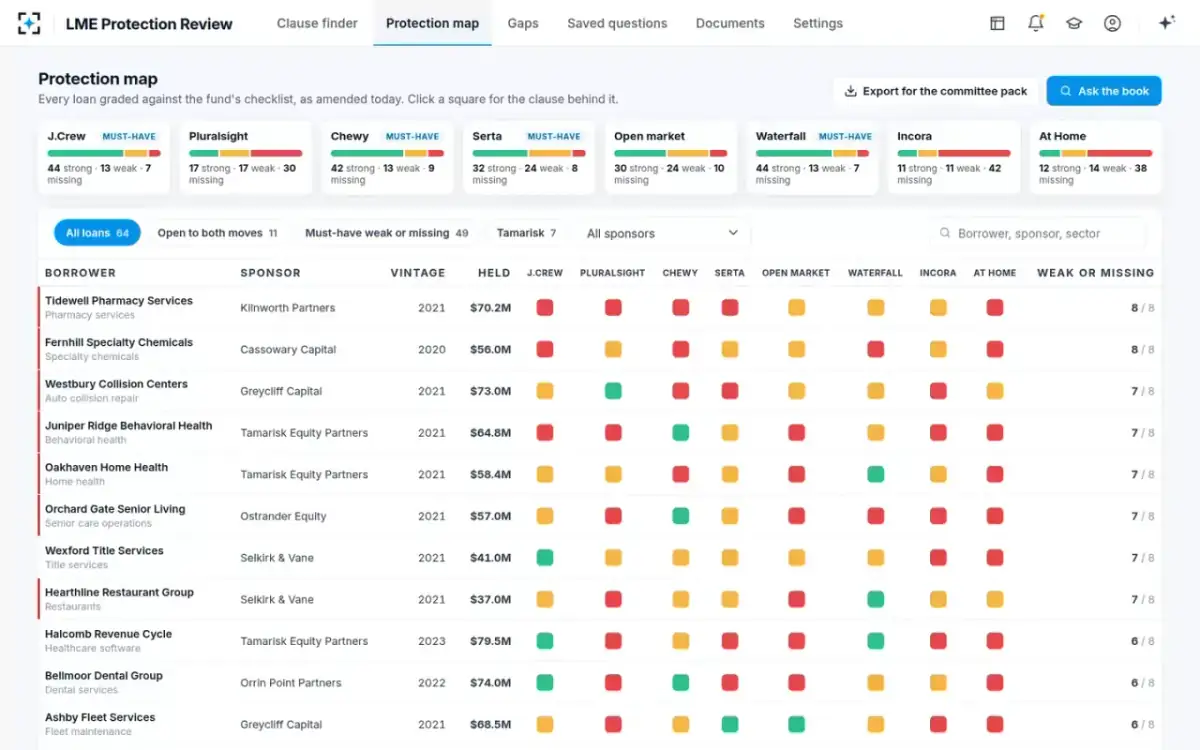Screen dimensions: 1200x750
Task: Click Kilnworth Partners sponsor cell
Action: [288, 308]
